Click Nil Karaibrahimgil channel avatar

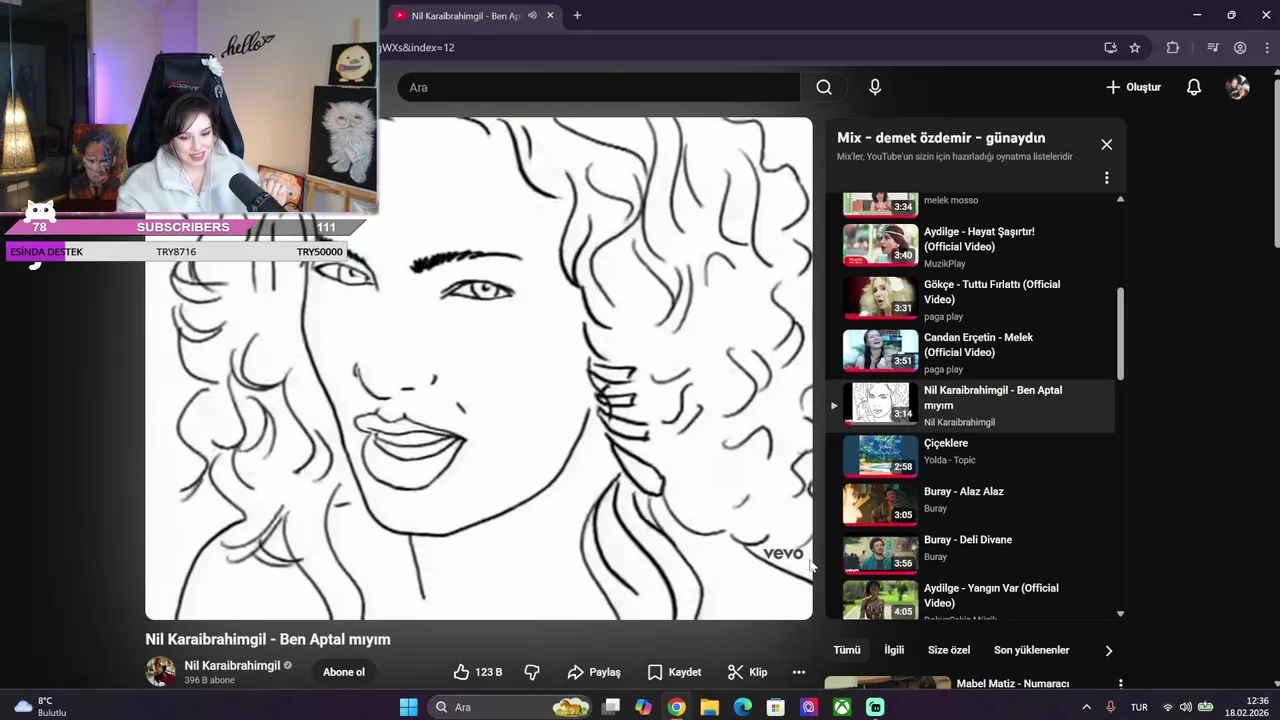160,672
